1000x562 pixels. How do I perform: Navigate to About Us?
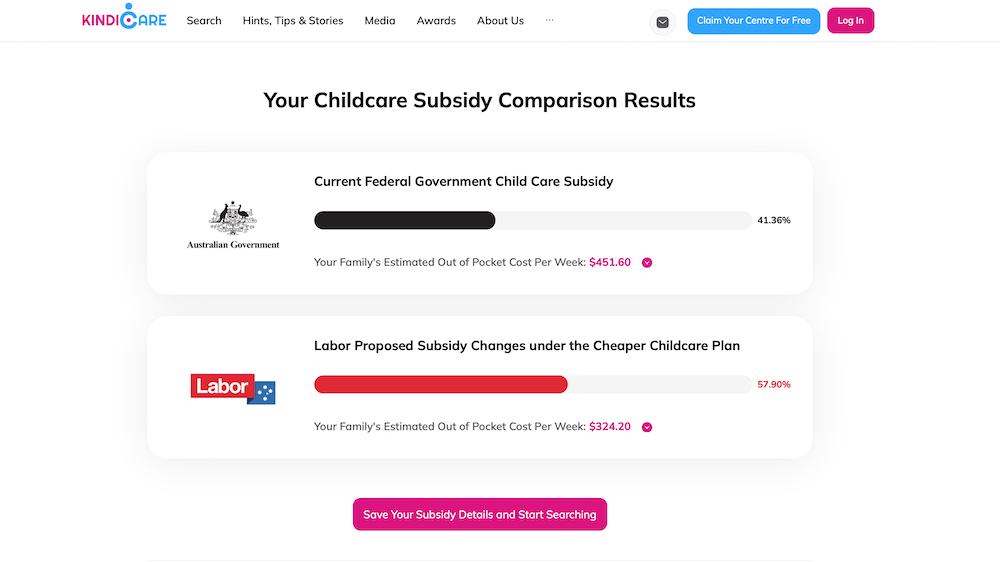coord(500,21)
